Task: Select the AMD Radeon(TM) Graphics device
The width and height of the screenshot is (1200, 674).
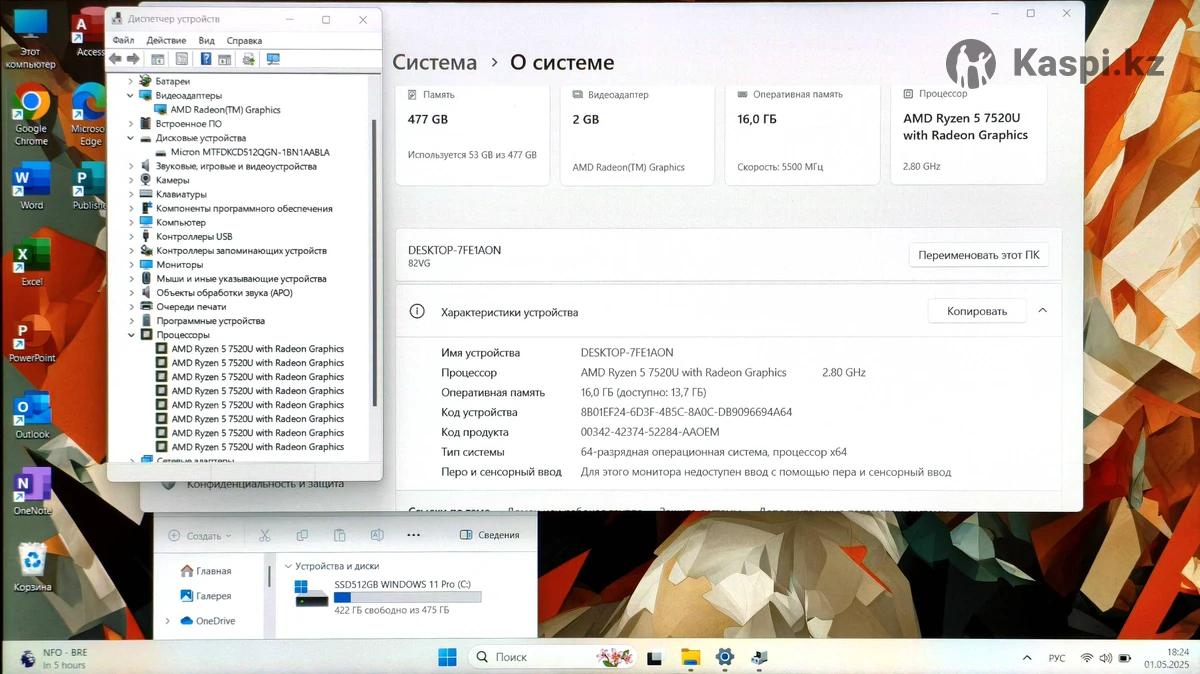Action: (218, 110)
